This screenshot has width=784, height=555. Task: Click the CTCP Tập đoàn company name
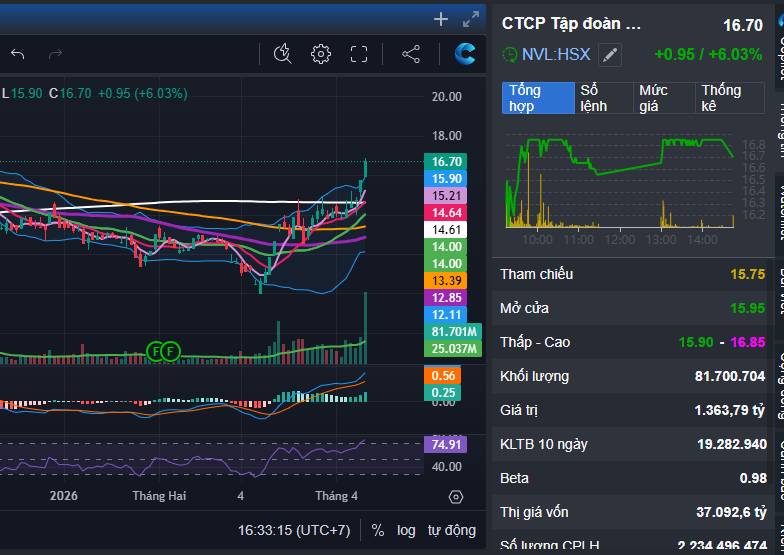pos(571,24)
